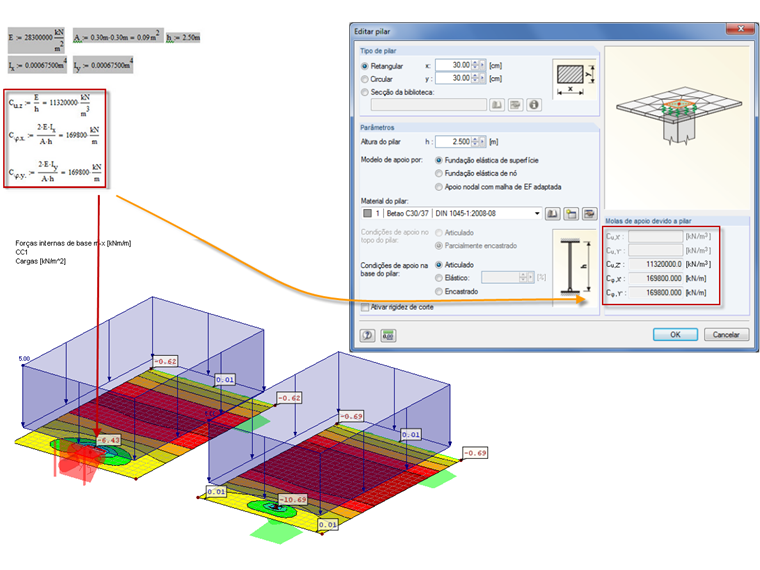Select the Circular pillar type

click(x=365, y=79)
